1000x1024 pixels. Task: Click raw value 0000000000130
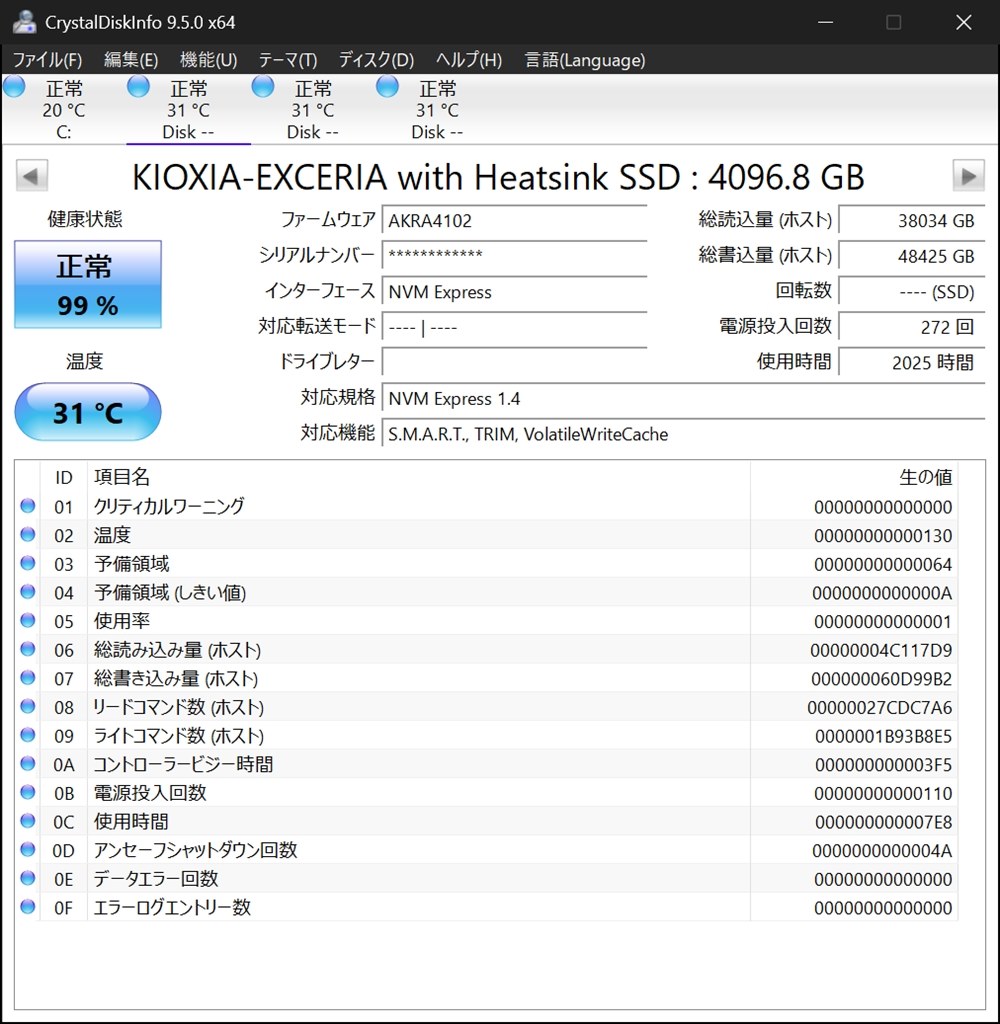[x=883, y=536]
